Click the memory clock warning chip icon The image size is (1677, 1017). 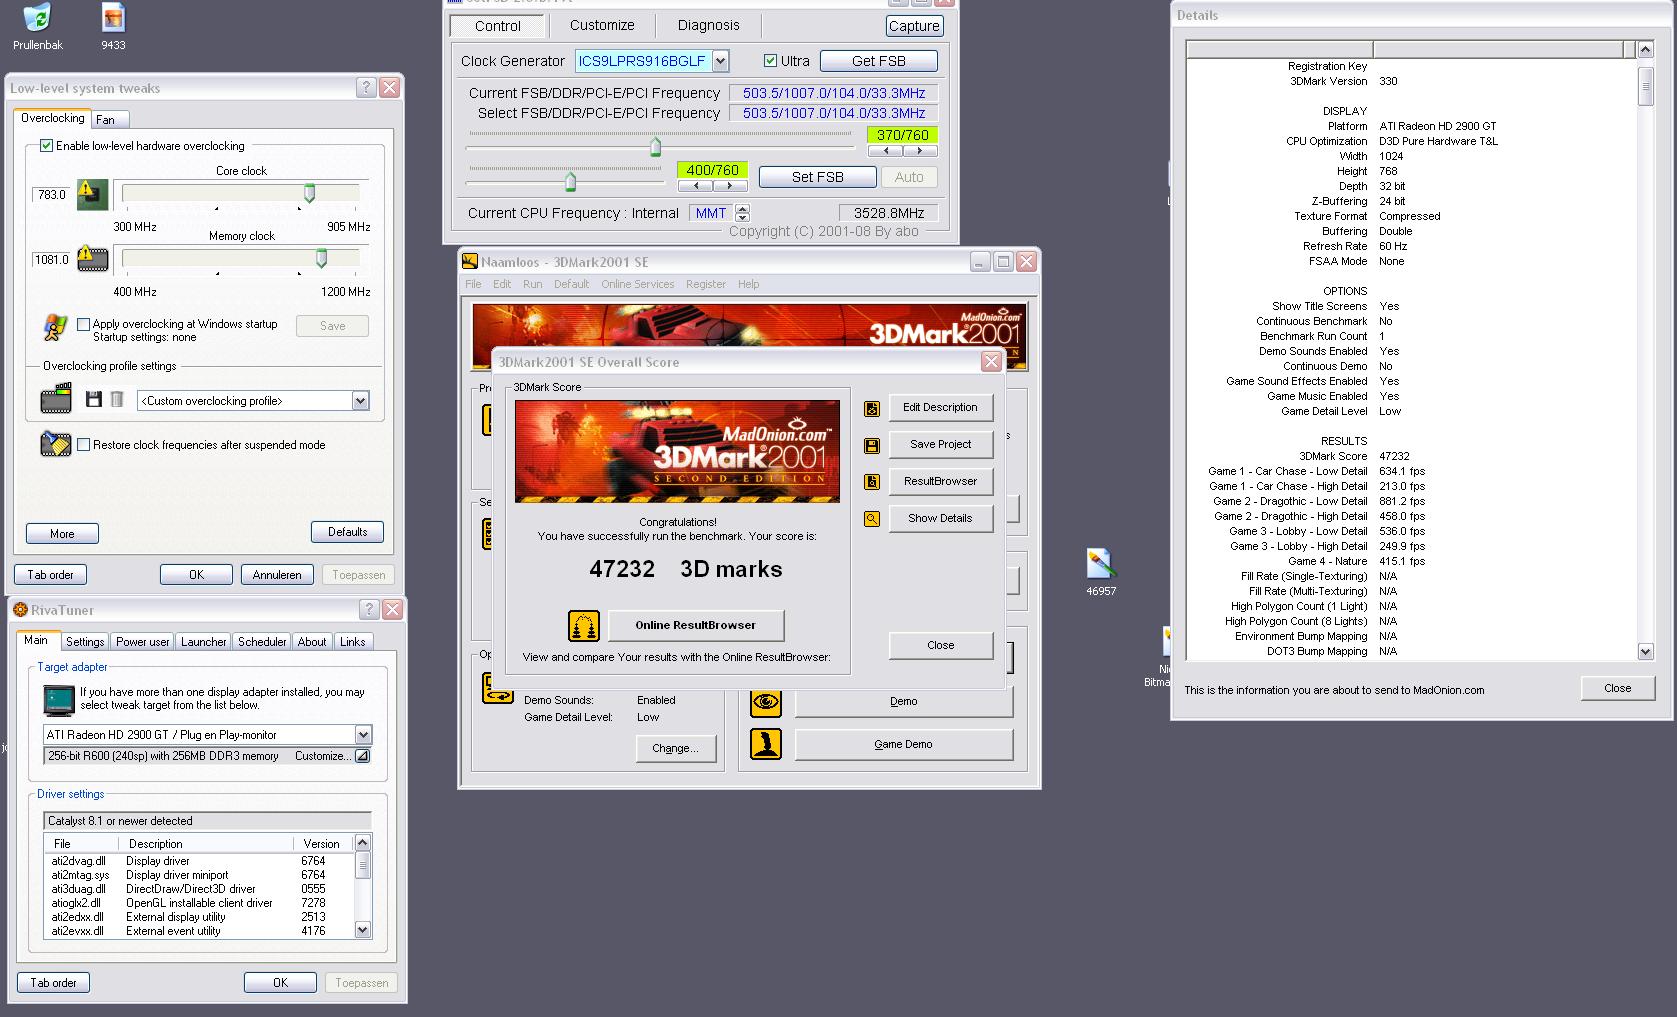coord(92,259)
